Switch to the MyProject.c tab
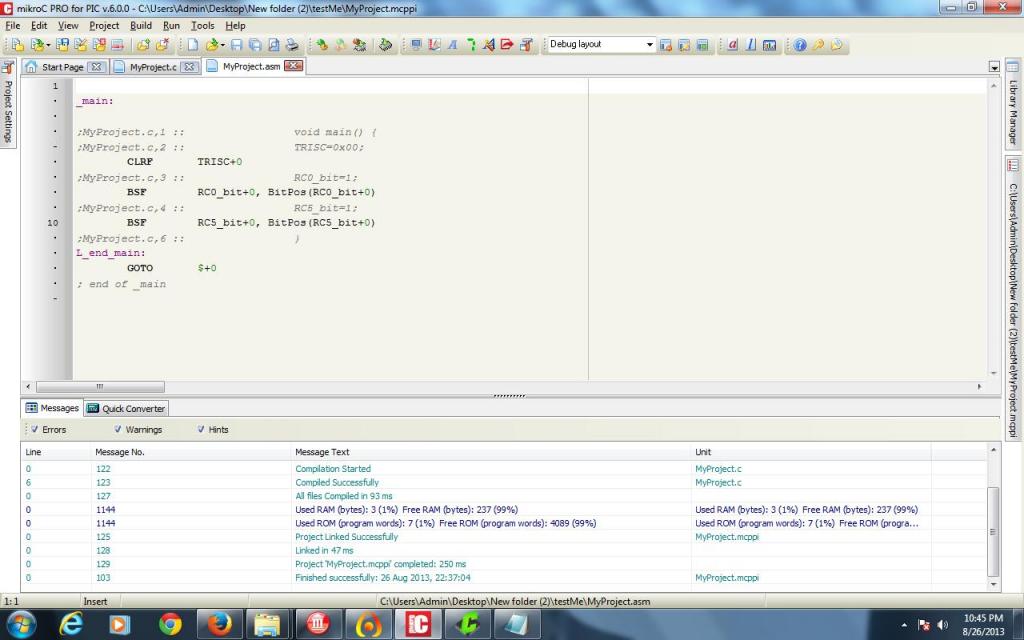 pyautogui.click(x=153, y=67)
